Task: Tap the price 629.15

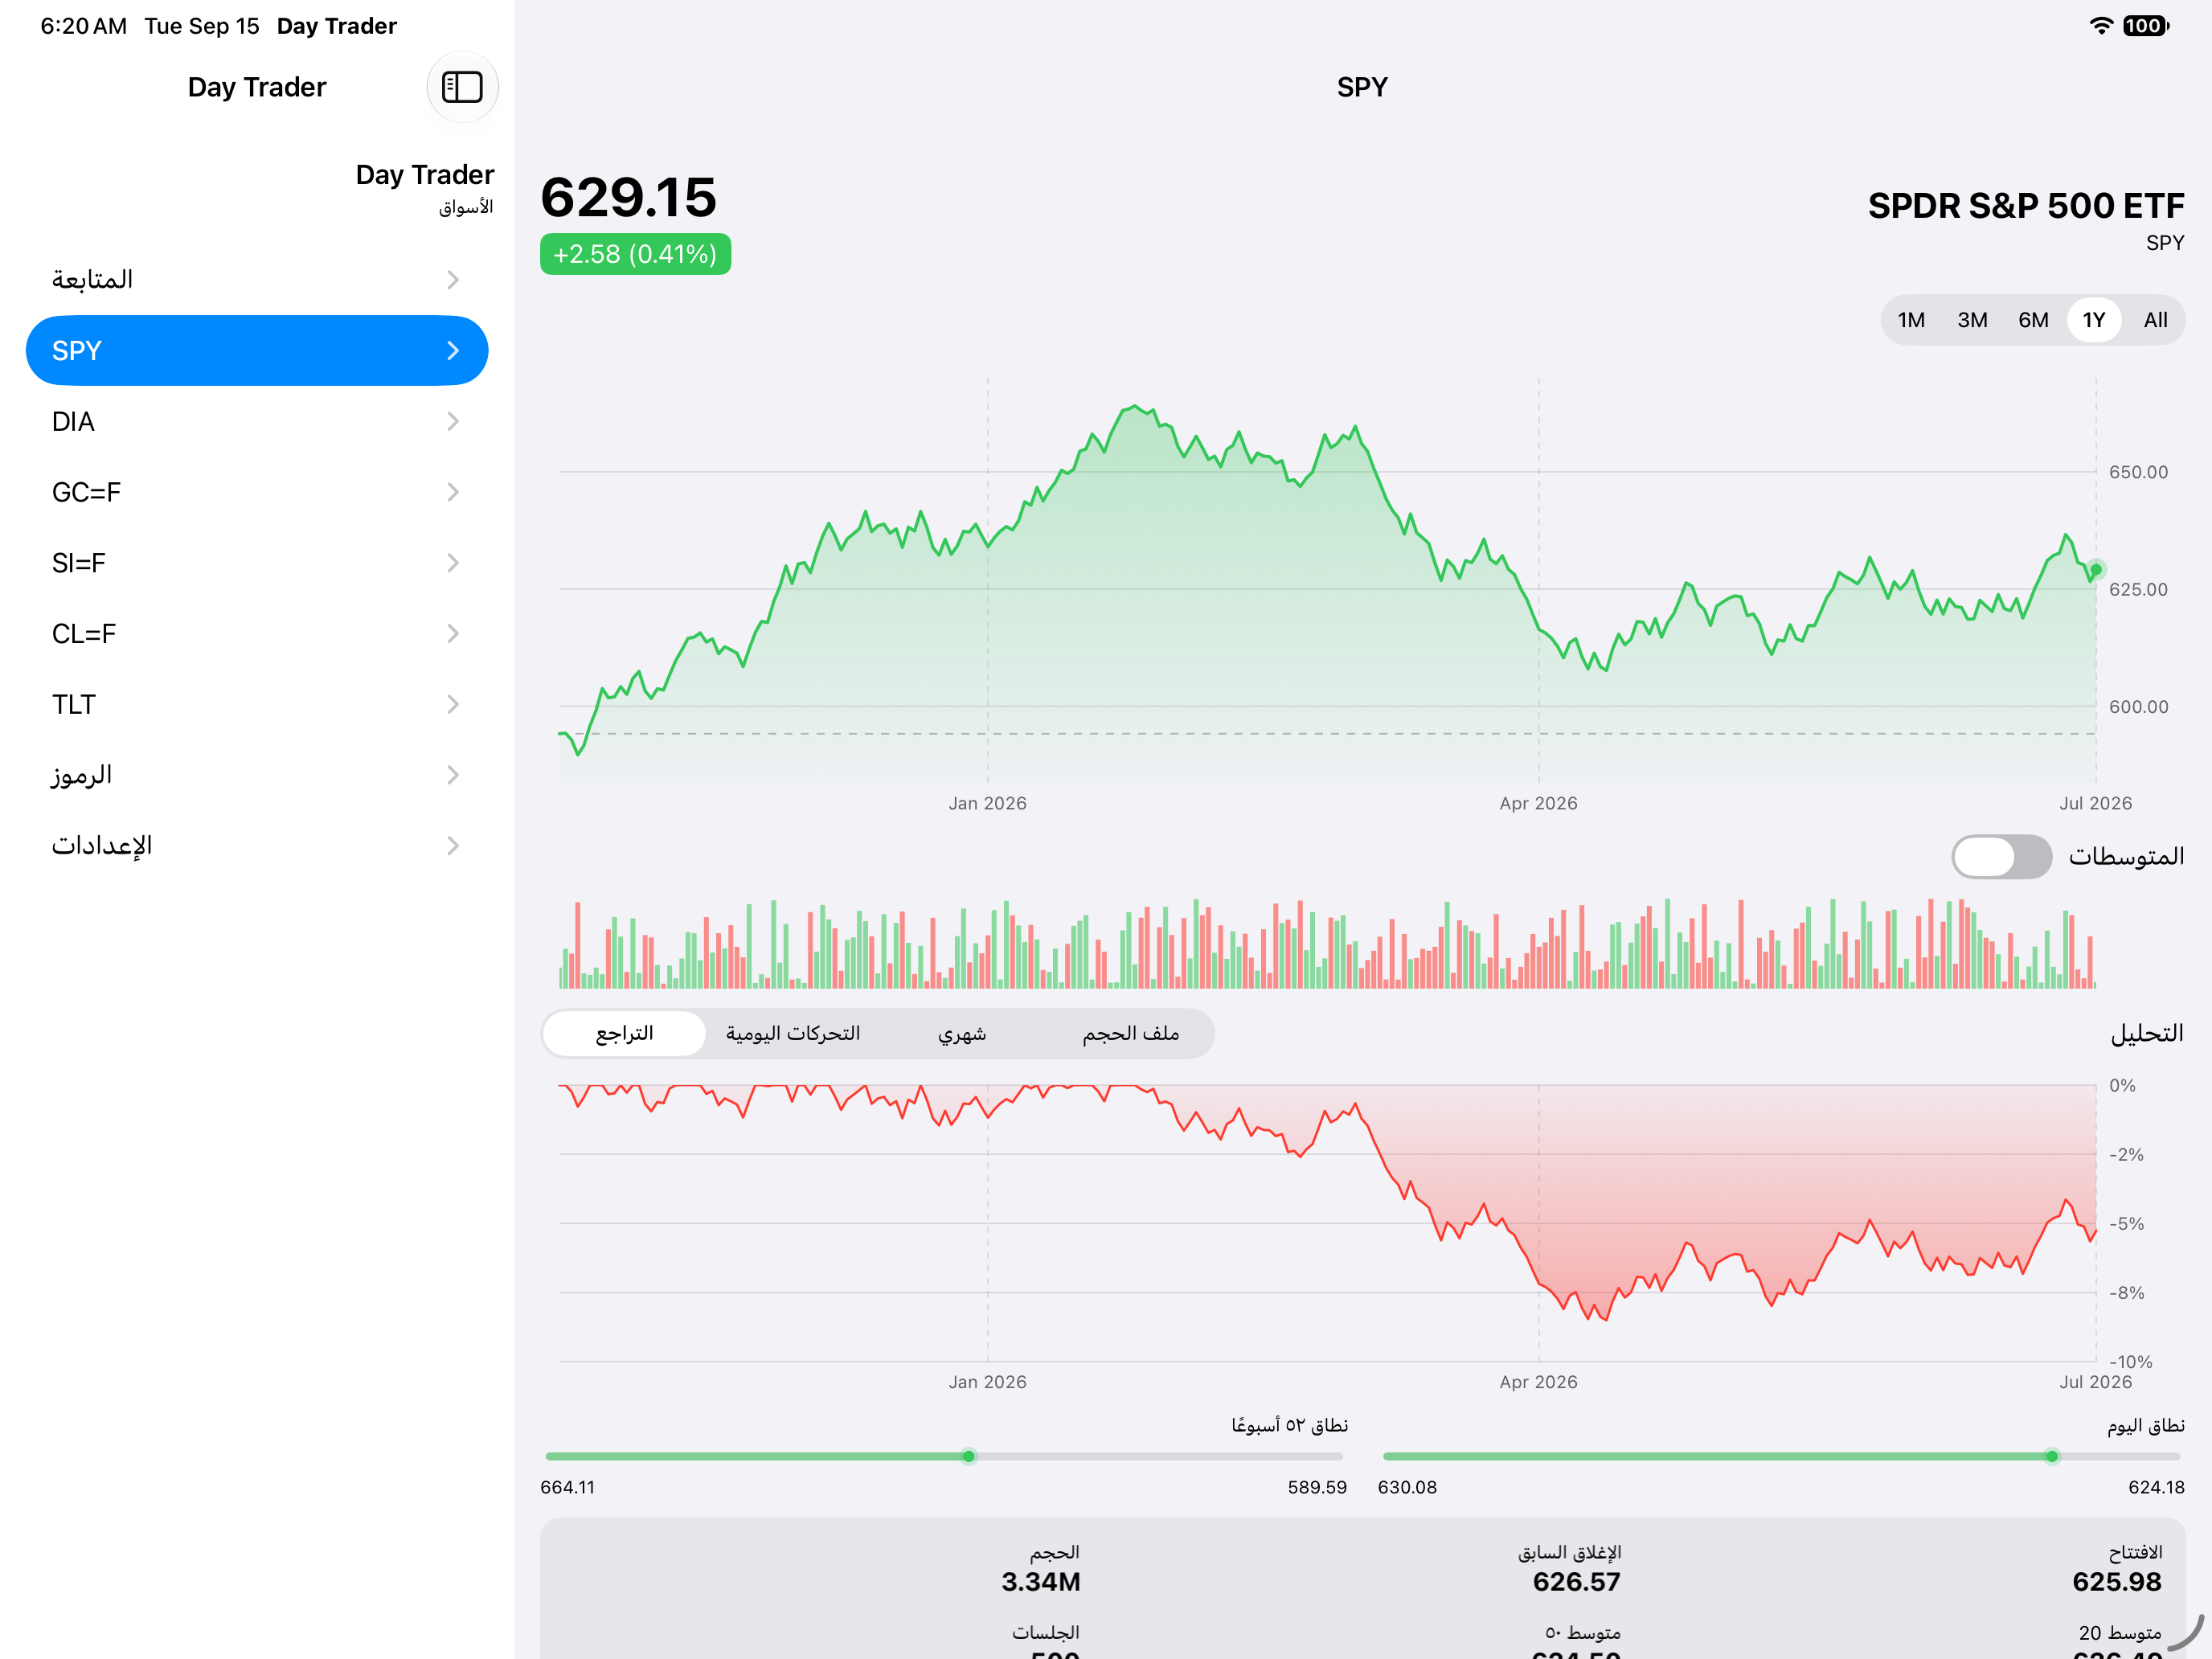Action: [x=629, y=197]
